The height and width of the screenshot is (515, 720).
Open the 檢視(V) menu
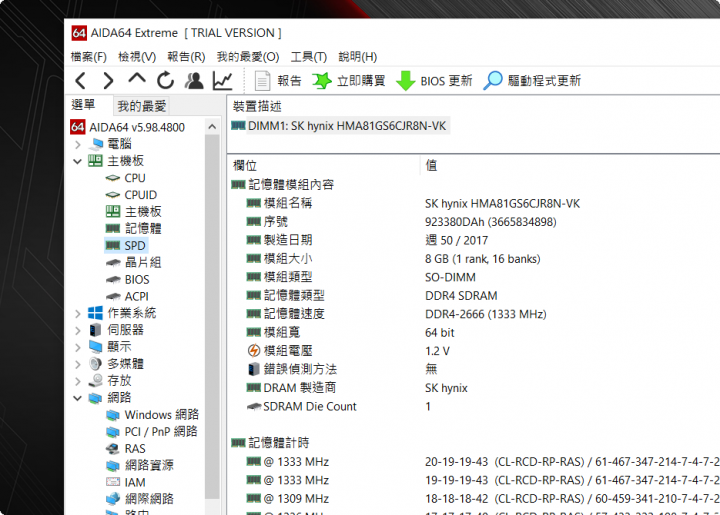coord(137,57)
